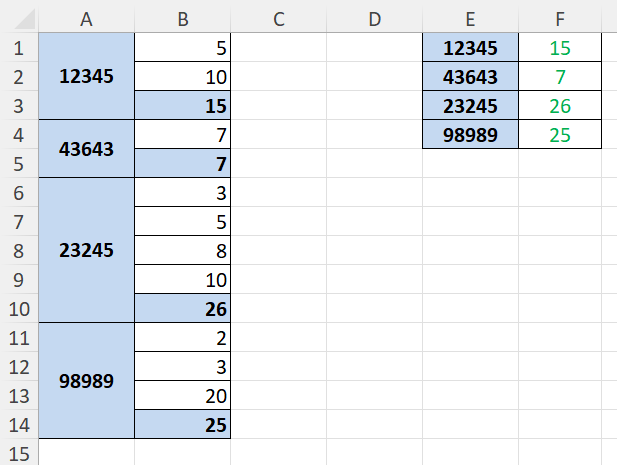Click cell B6 containing 3
Screen dimensions: 617x465
click(x=183, y=192)
